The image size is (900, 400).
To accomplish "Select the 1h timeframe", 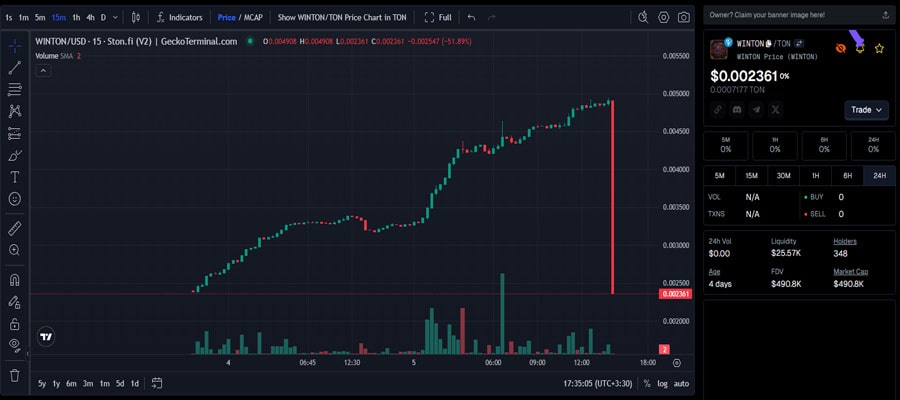I will [76, 17].
